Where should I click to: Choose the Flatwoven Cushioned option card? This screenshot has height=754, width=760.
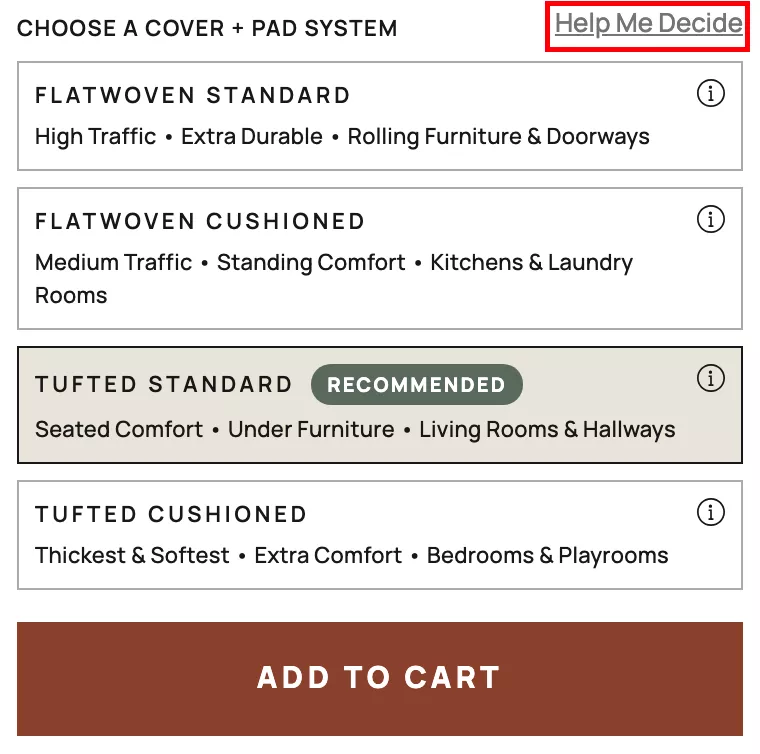coord(380,258)
